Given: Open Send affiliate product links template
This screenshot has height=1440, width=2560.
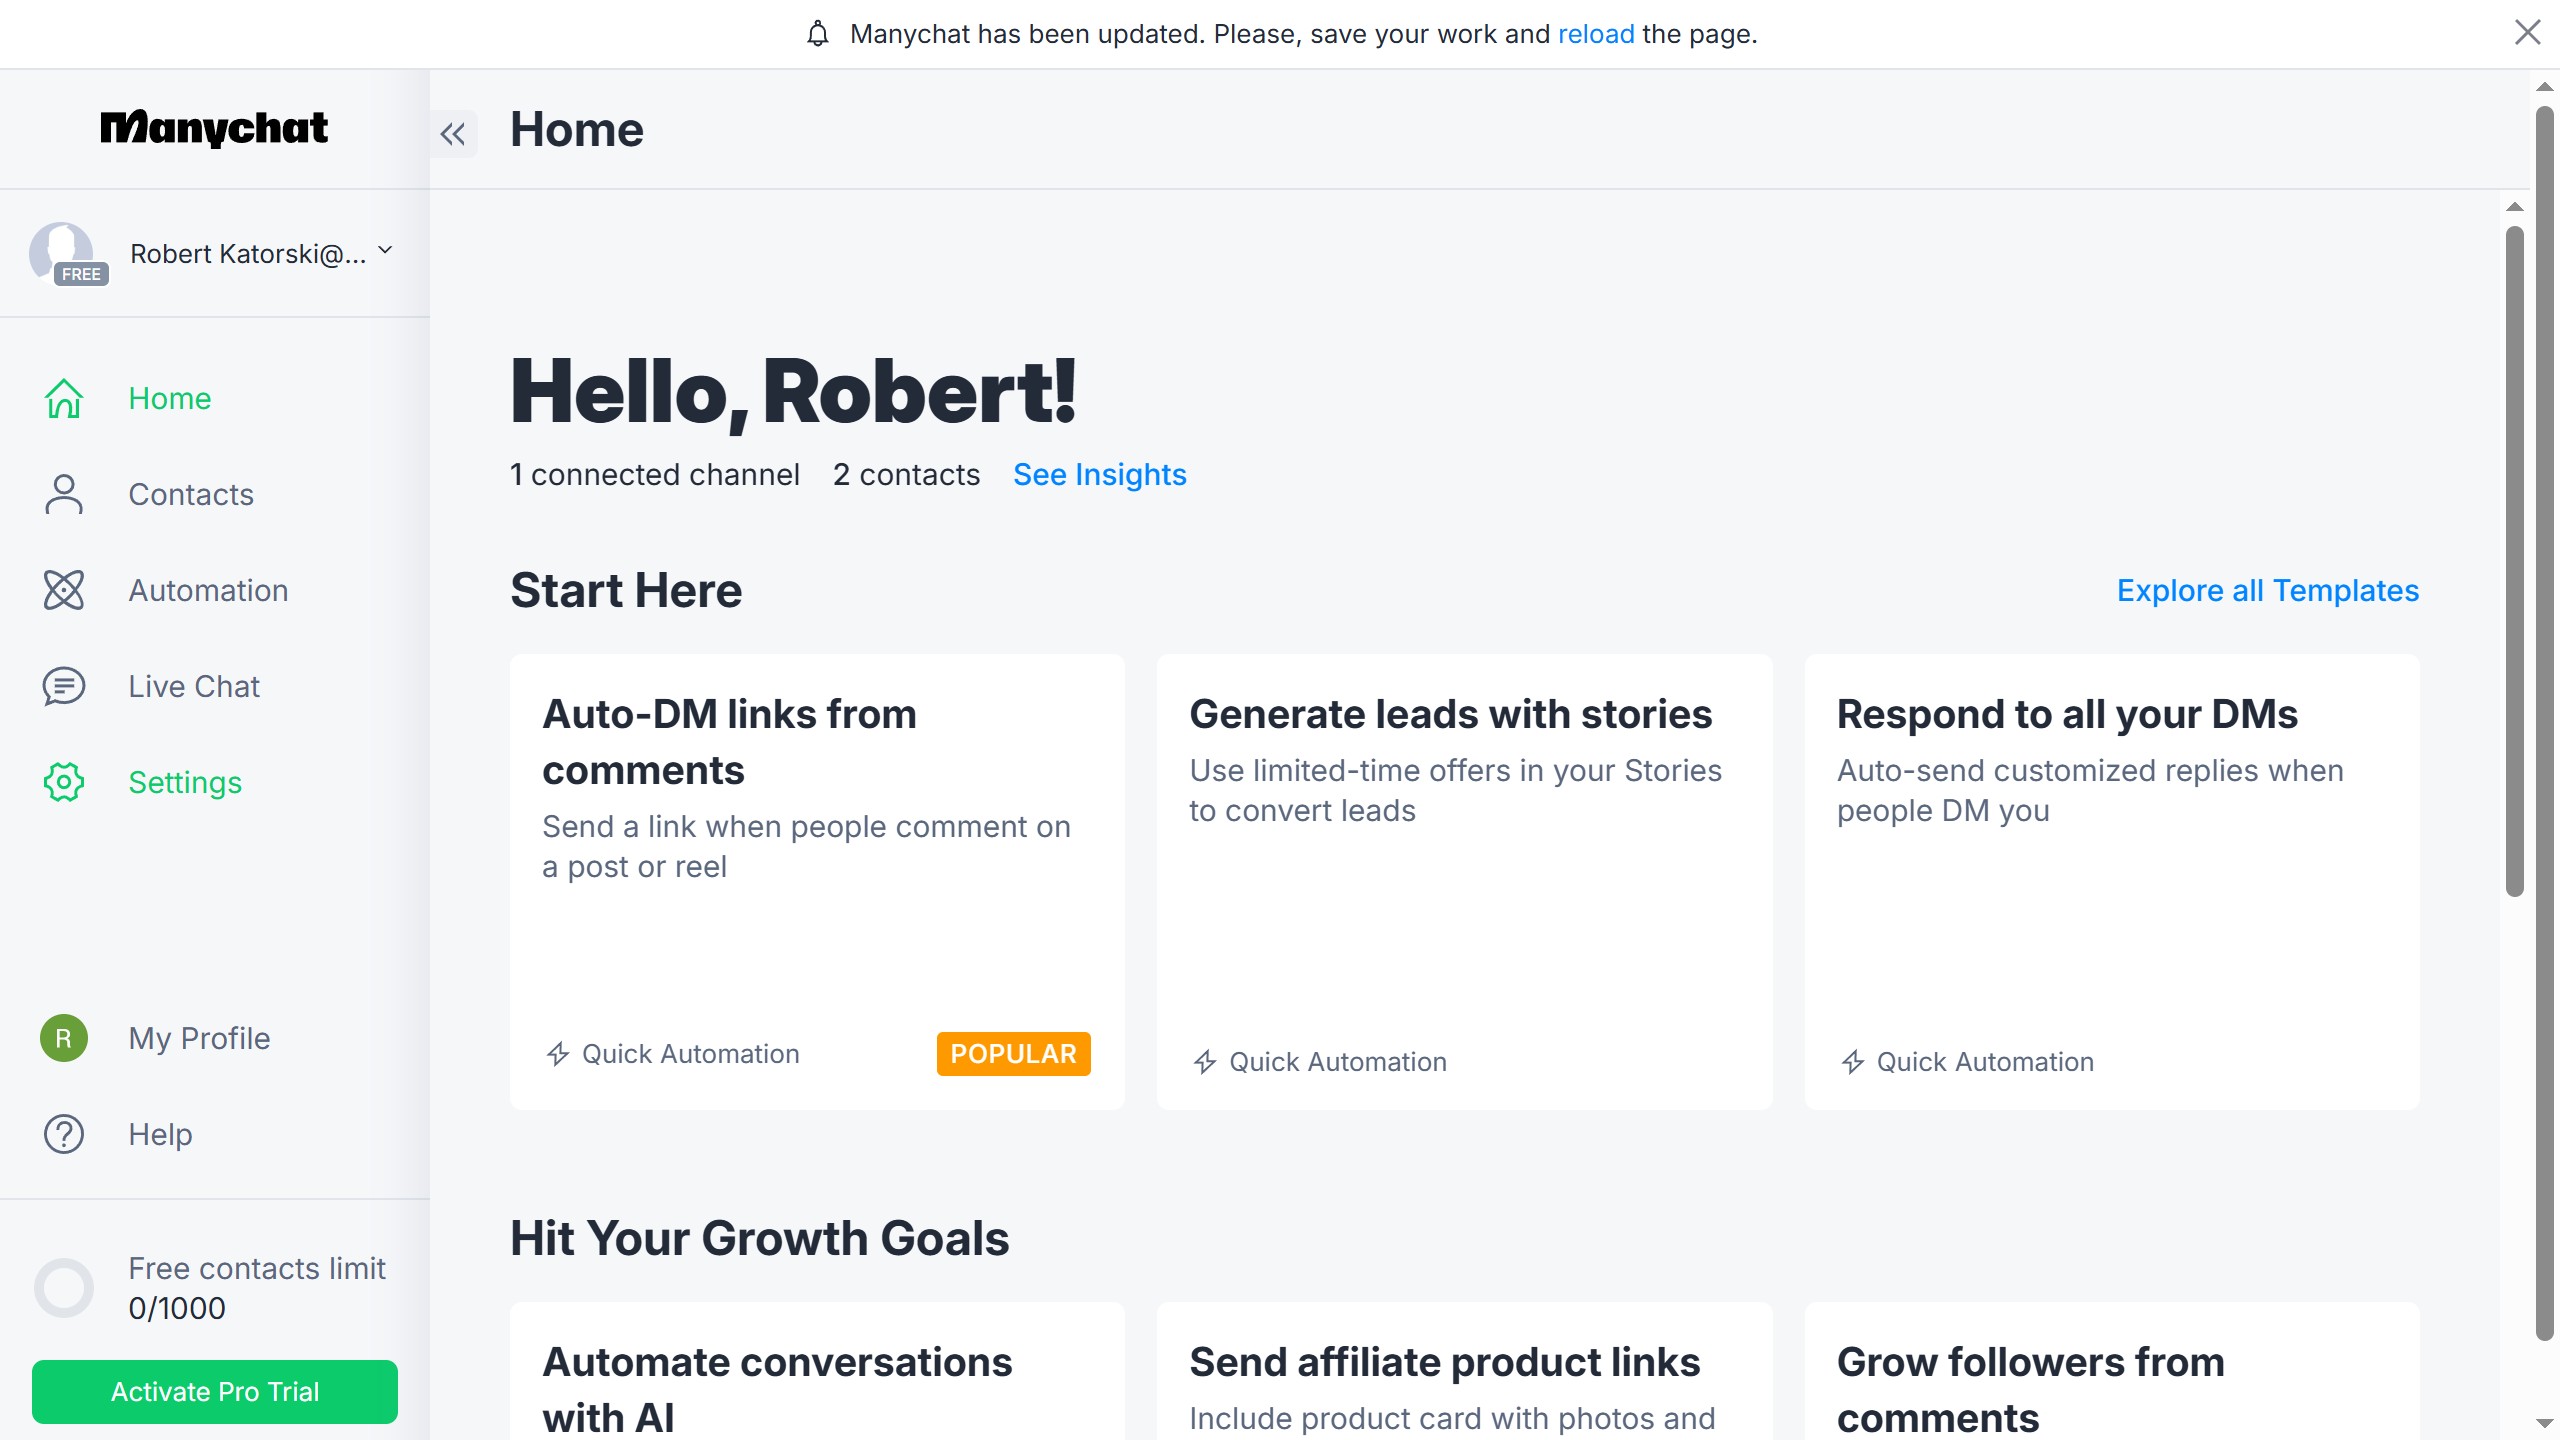Looking at the screenshot, I should point(1464,1371).
